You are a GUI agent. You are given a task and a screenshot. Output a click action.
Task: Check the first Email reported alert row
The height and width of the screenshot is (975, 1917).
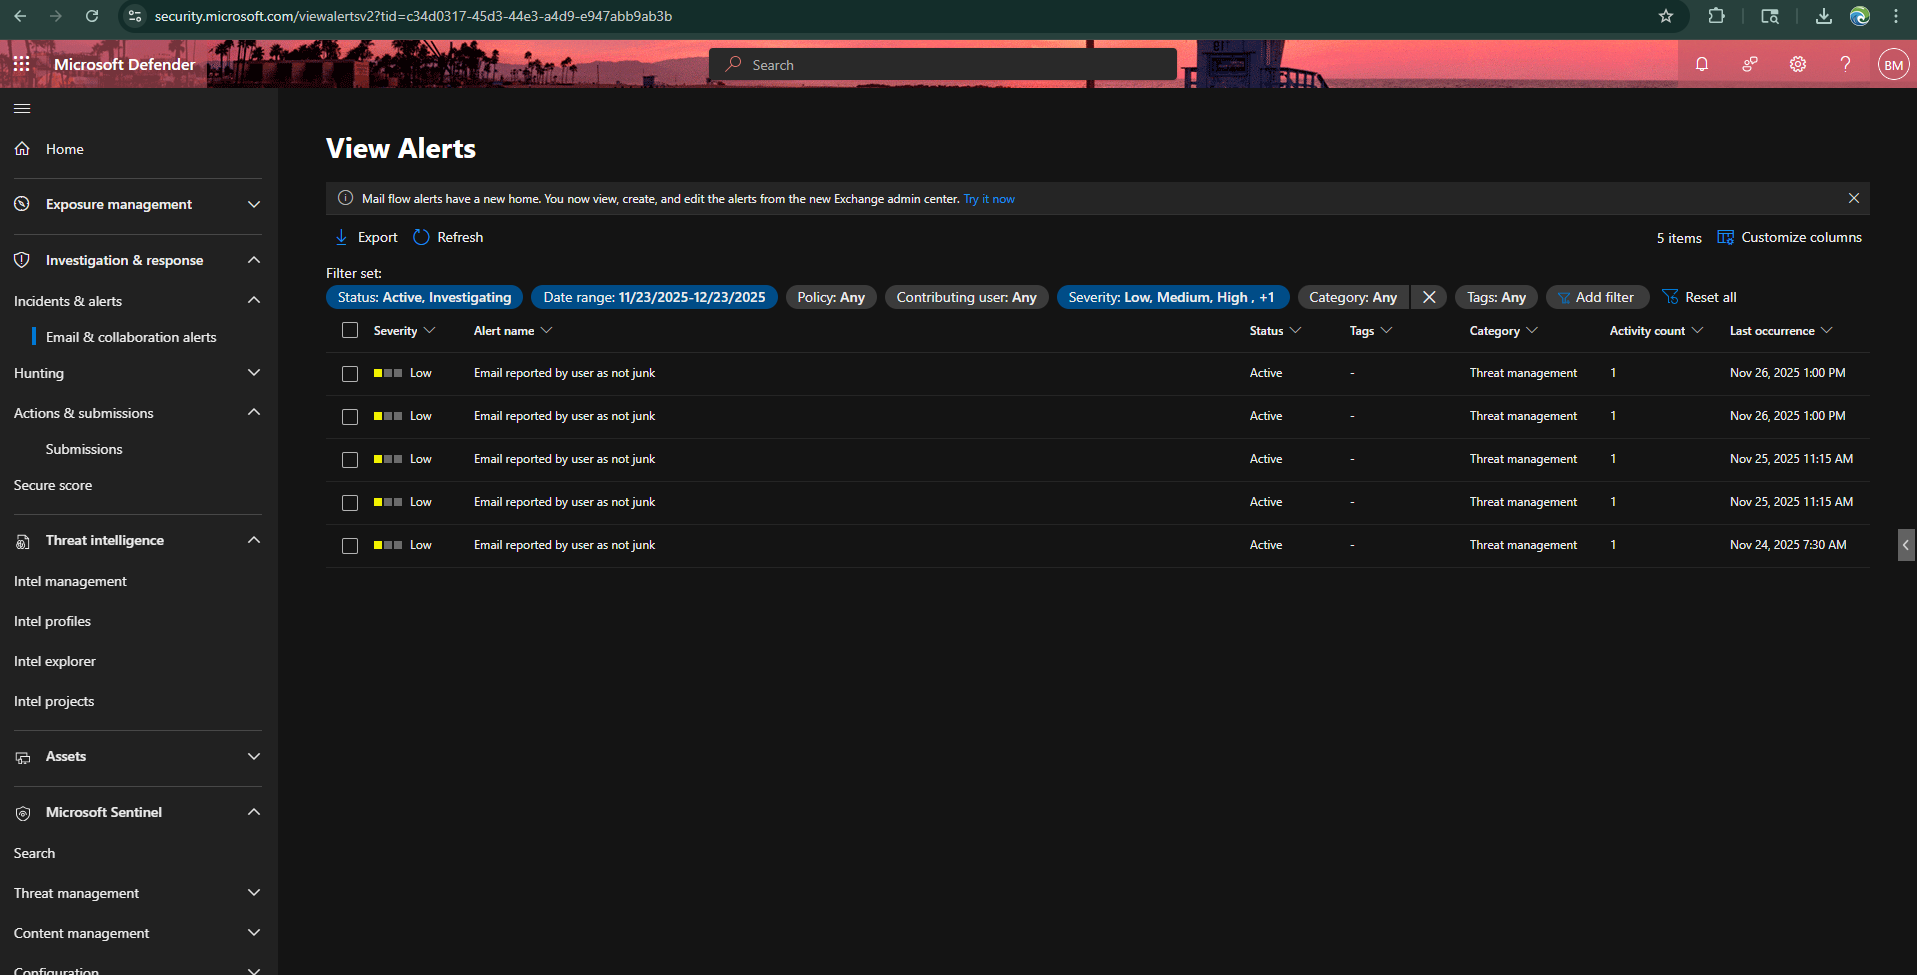[x=349, y=373]
